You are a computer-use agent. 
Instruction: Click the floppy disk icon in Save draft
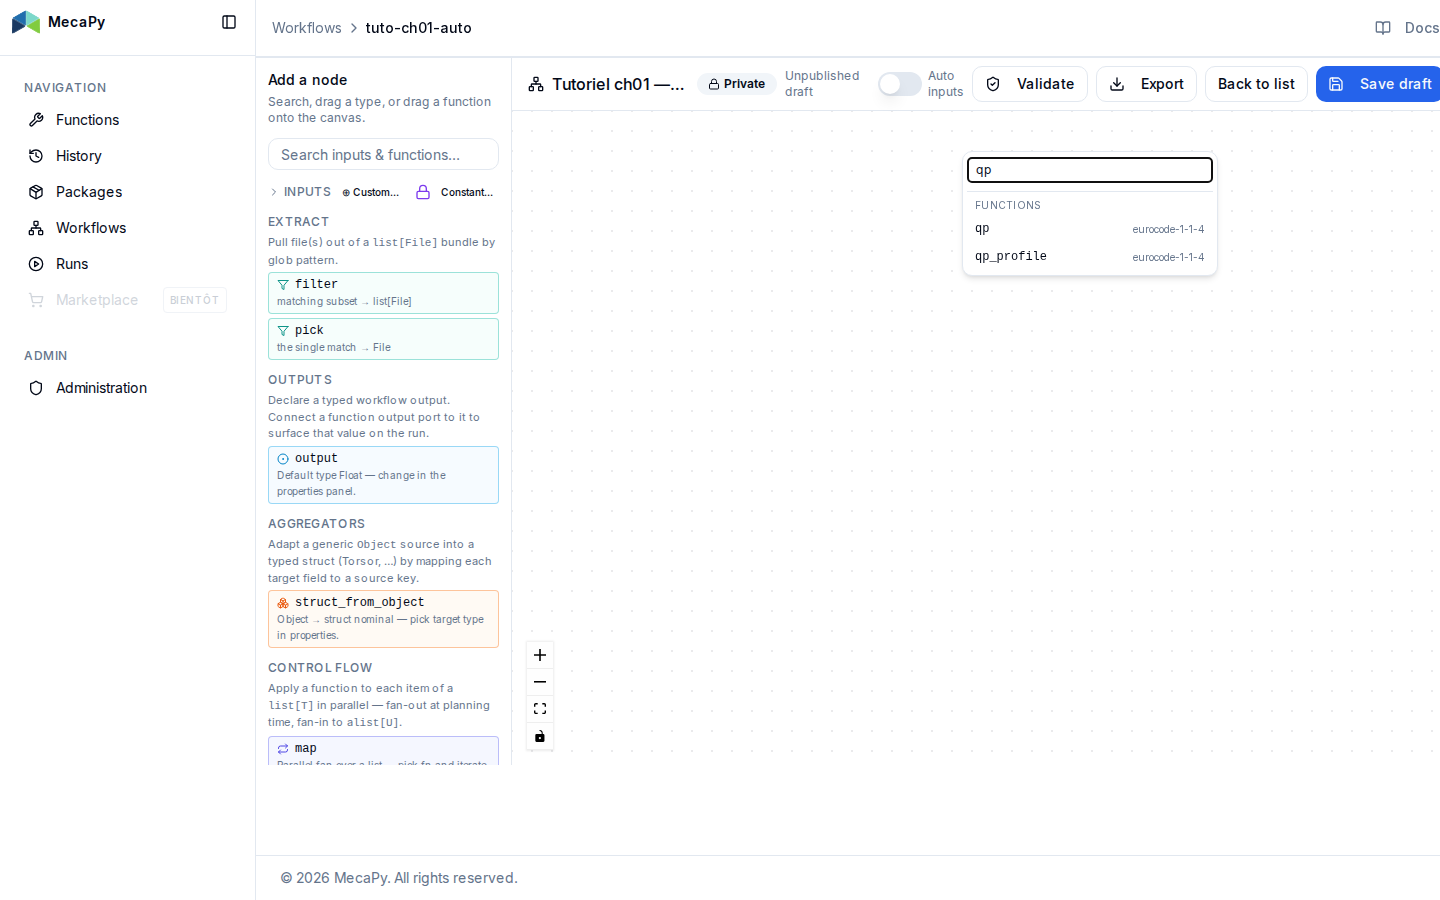(x=1336, y=84)
